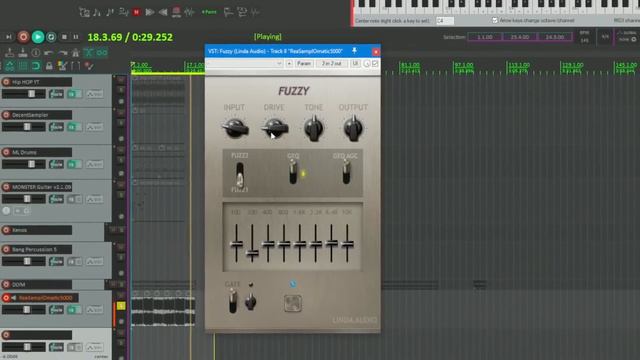Toggle the FX bypass checkbox in Fuzzy window
640x360 pixels.
(x=375, y=64)
